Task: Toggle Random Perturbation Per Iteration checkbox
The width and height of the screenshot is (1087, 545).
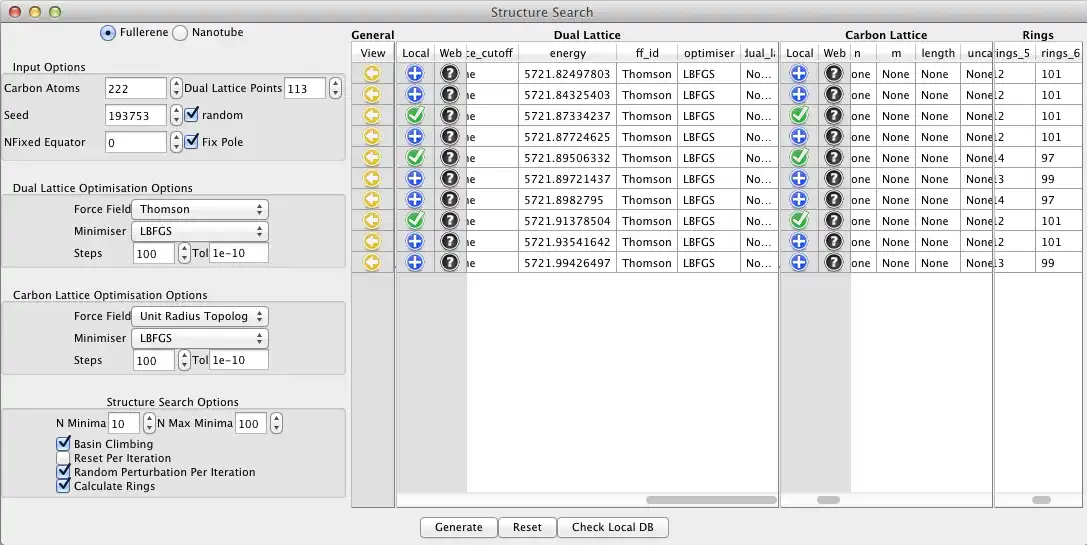Action: pyautogui.click(x=63, y=472)
